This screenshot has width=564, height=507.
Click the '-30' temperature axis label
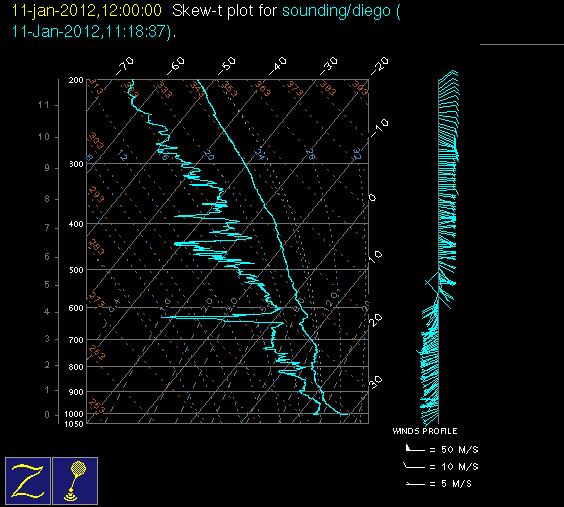[x=329, y=65]
